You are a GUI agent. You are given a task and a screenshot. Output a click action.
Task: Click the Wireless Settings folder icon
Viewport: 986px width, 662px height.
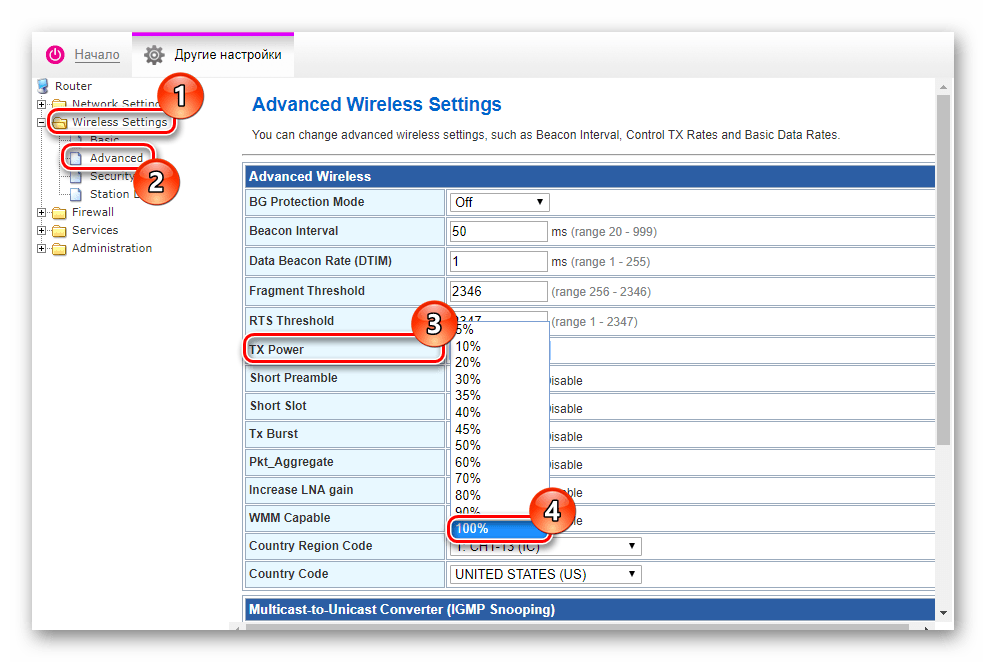pyautogui.click(x=60, y=122)
